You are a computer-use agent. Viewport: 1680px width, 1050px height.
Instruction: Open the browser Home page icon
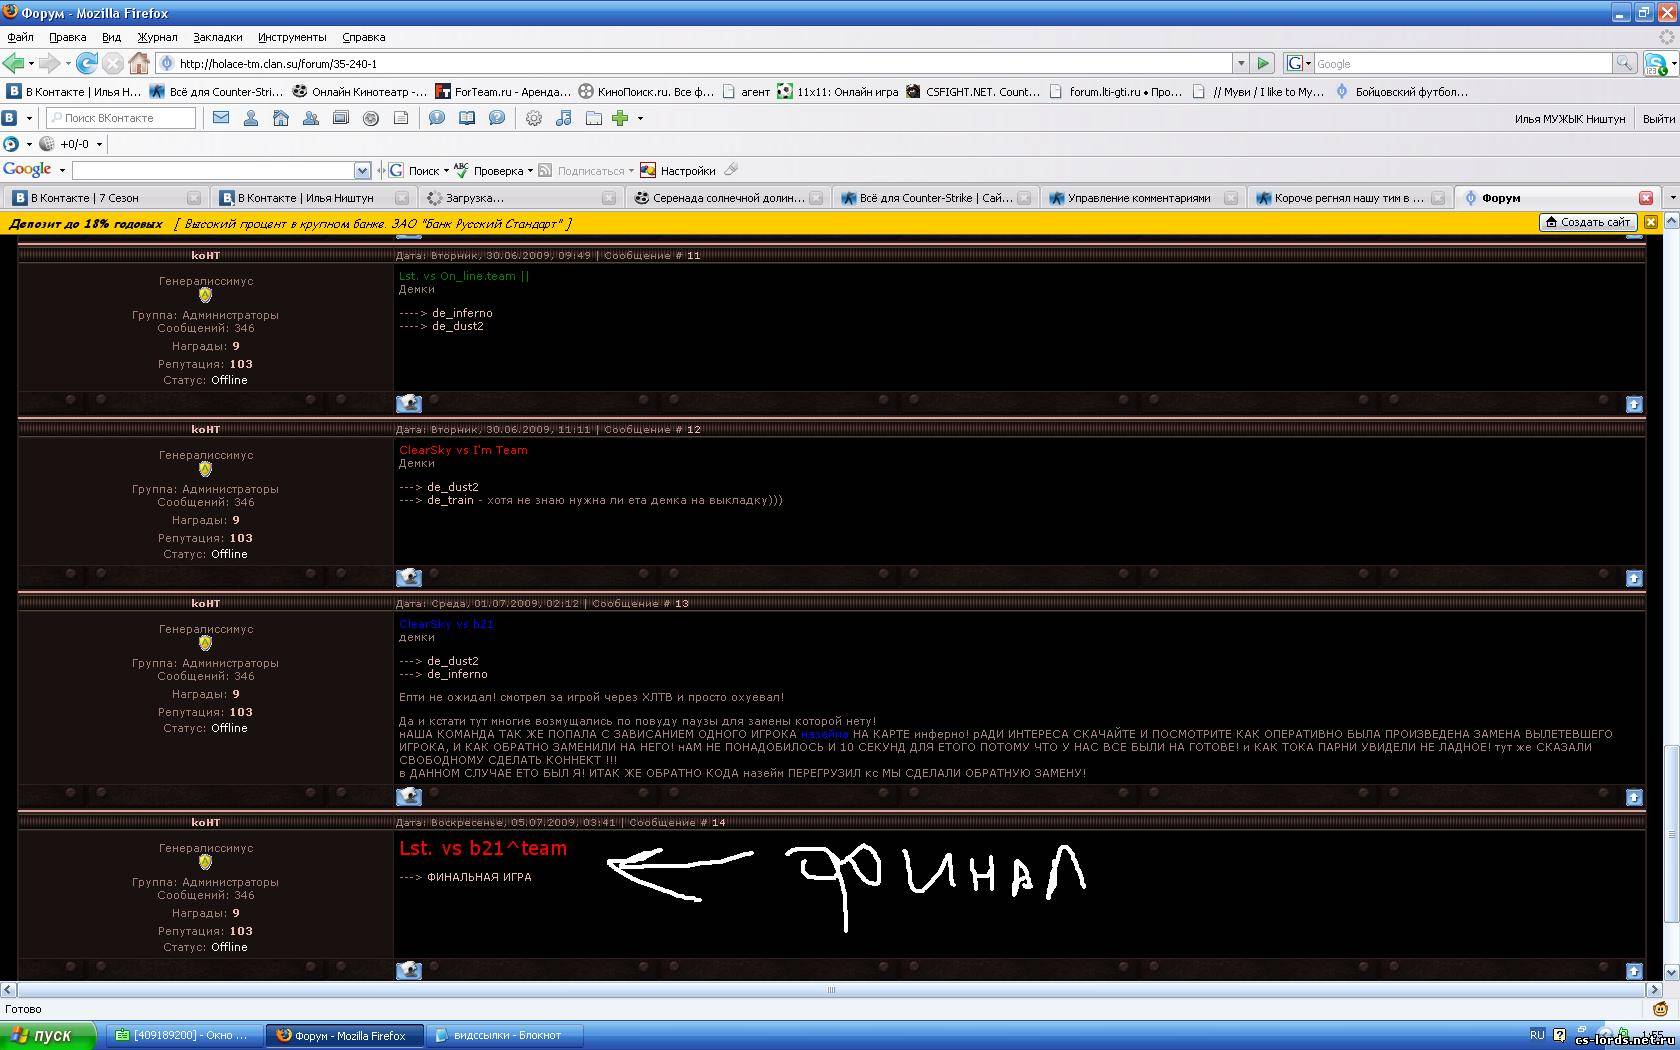139,63
